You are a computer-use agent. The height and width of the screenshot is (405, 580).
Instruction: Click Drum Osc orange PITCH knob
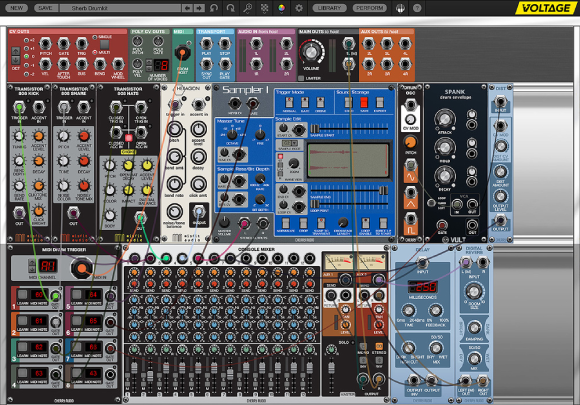click(x=410, y=142)
